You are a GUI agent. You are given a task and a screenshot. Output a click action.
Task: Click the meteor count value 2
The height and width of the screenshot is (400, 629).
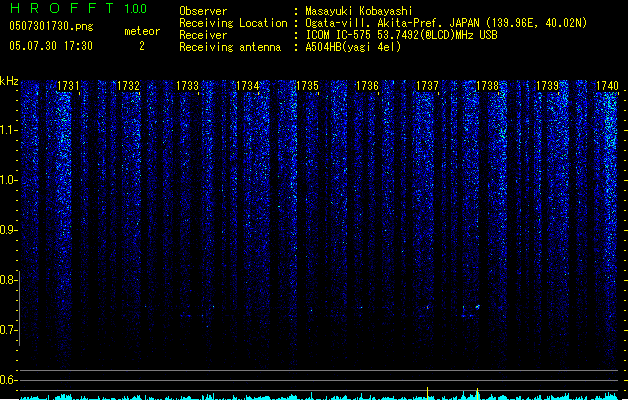(142, 46)
